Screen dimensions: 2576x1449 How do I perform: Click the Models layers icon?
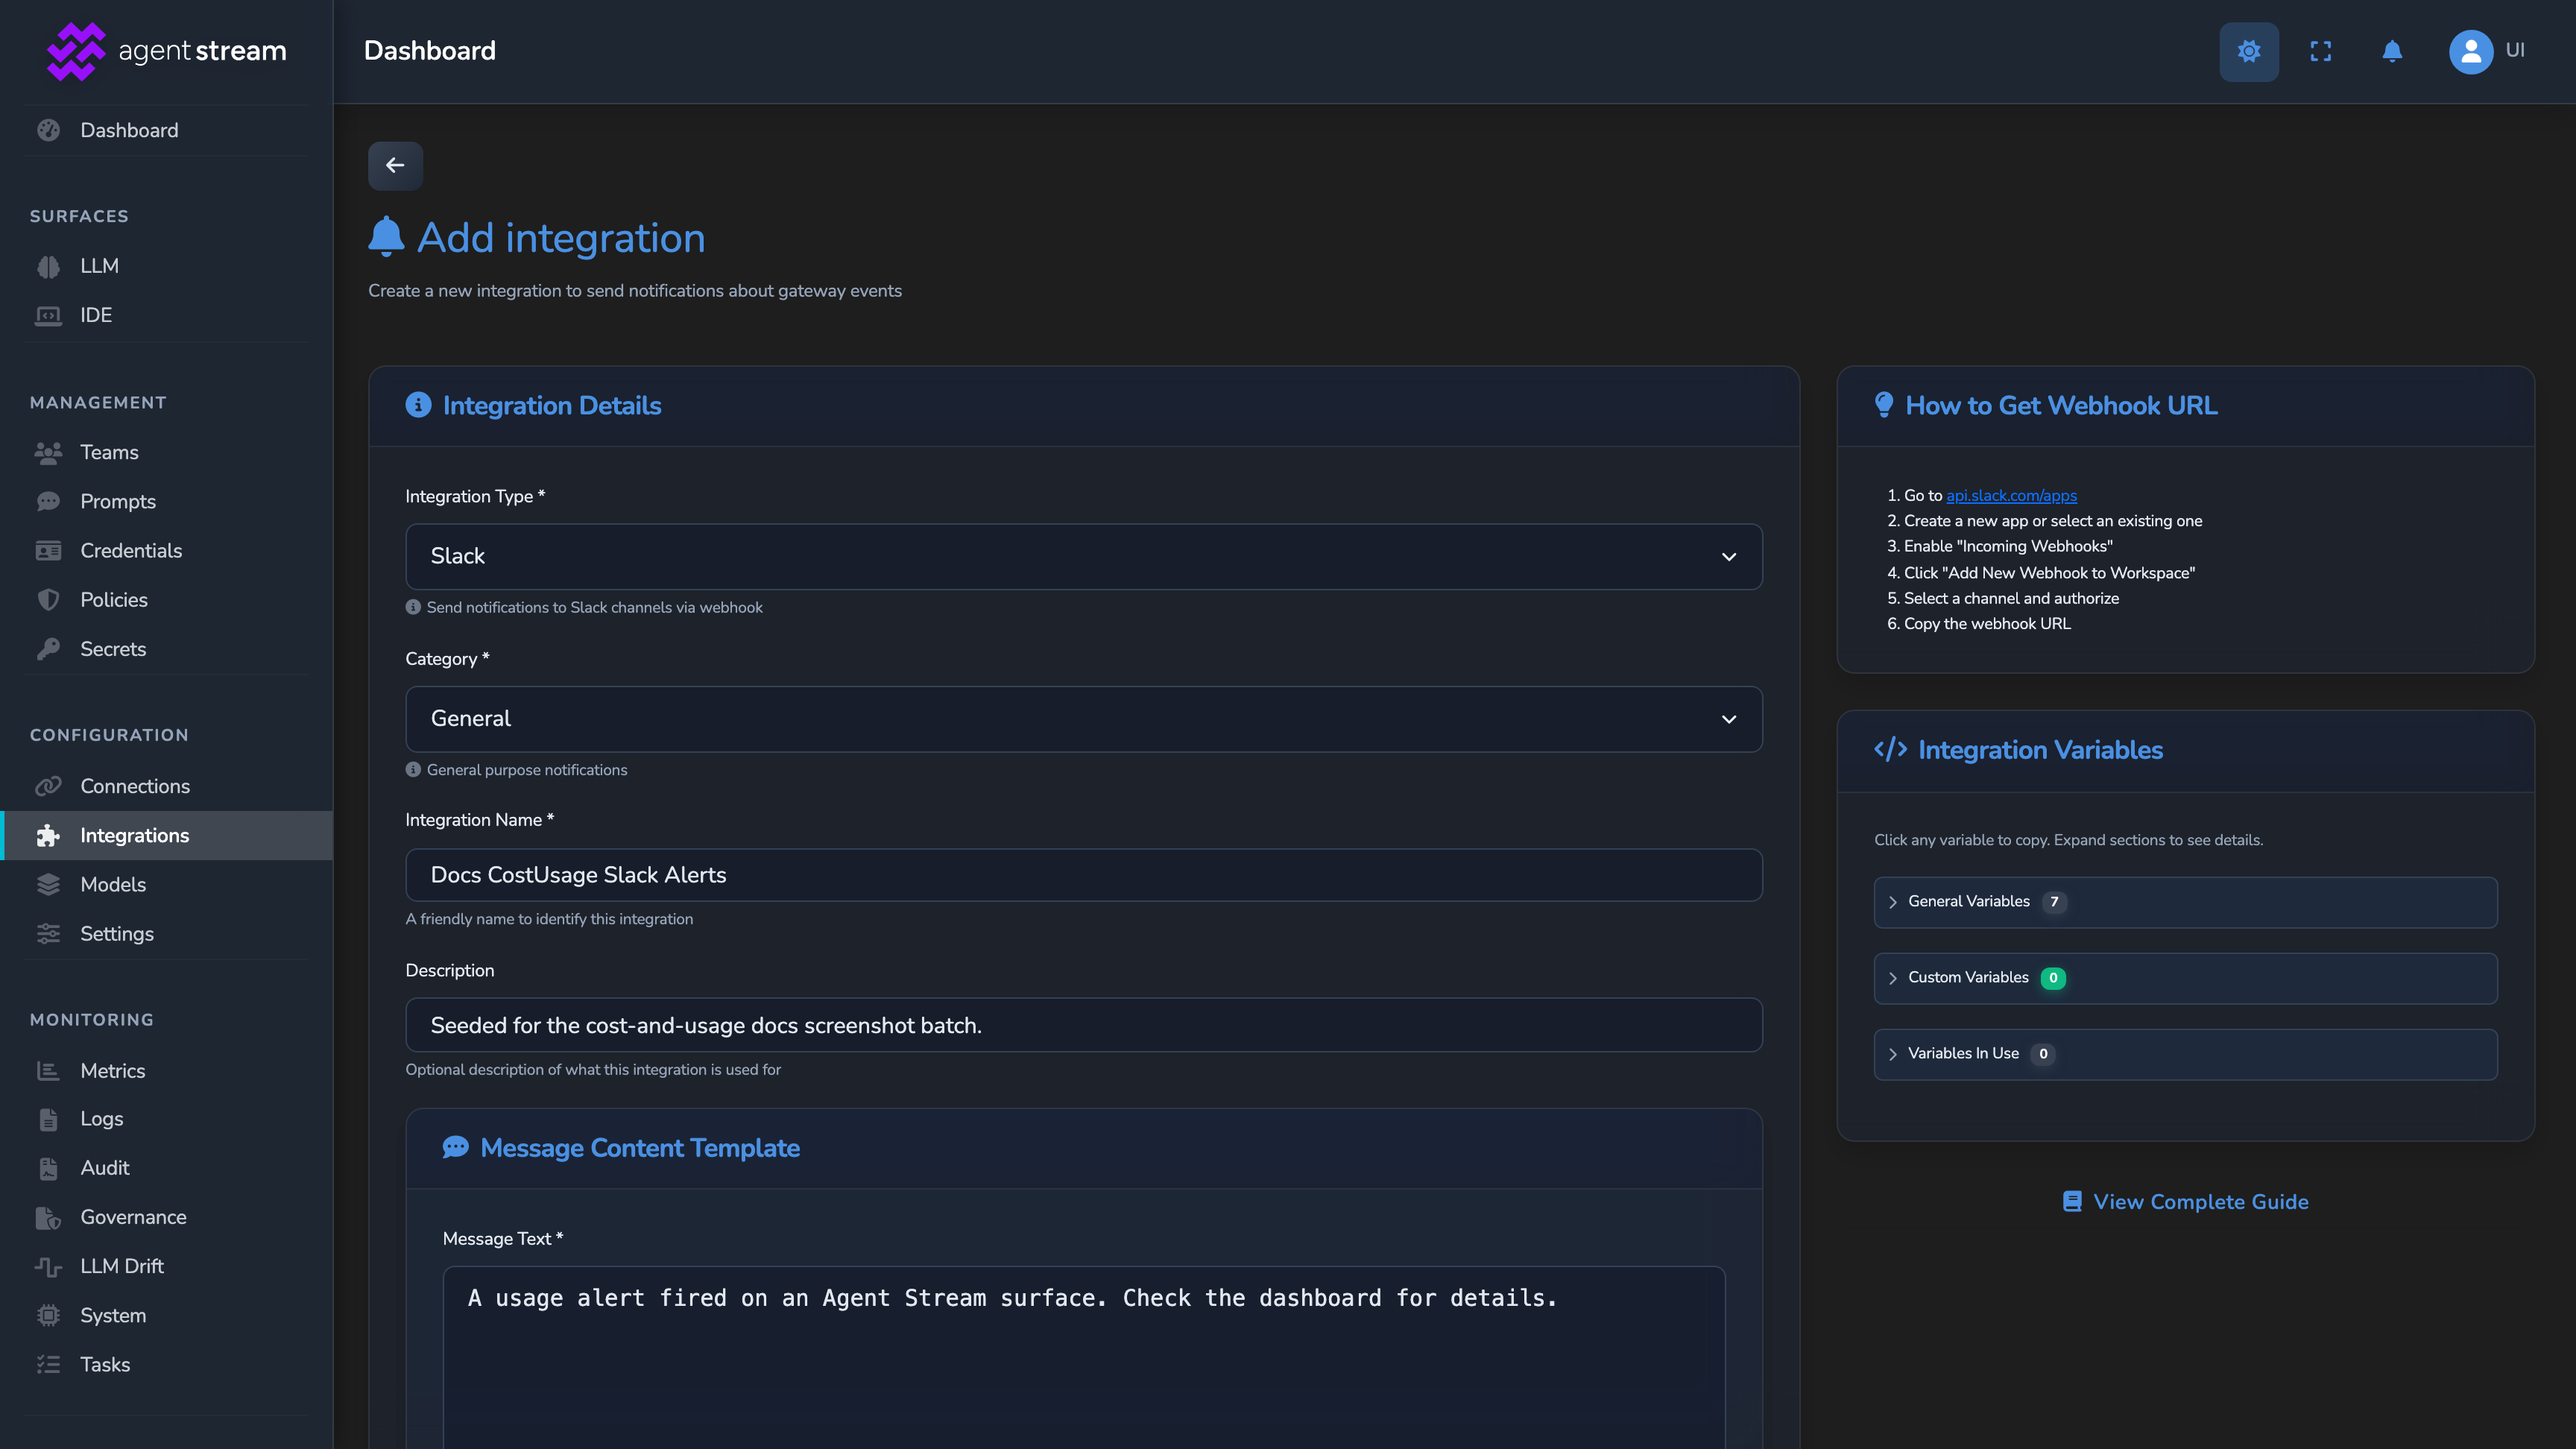pyautogui.click(x=48, y=884)
